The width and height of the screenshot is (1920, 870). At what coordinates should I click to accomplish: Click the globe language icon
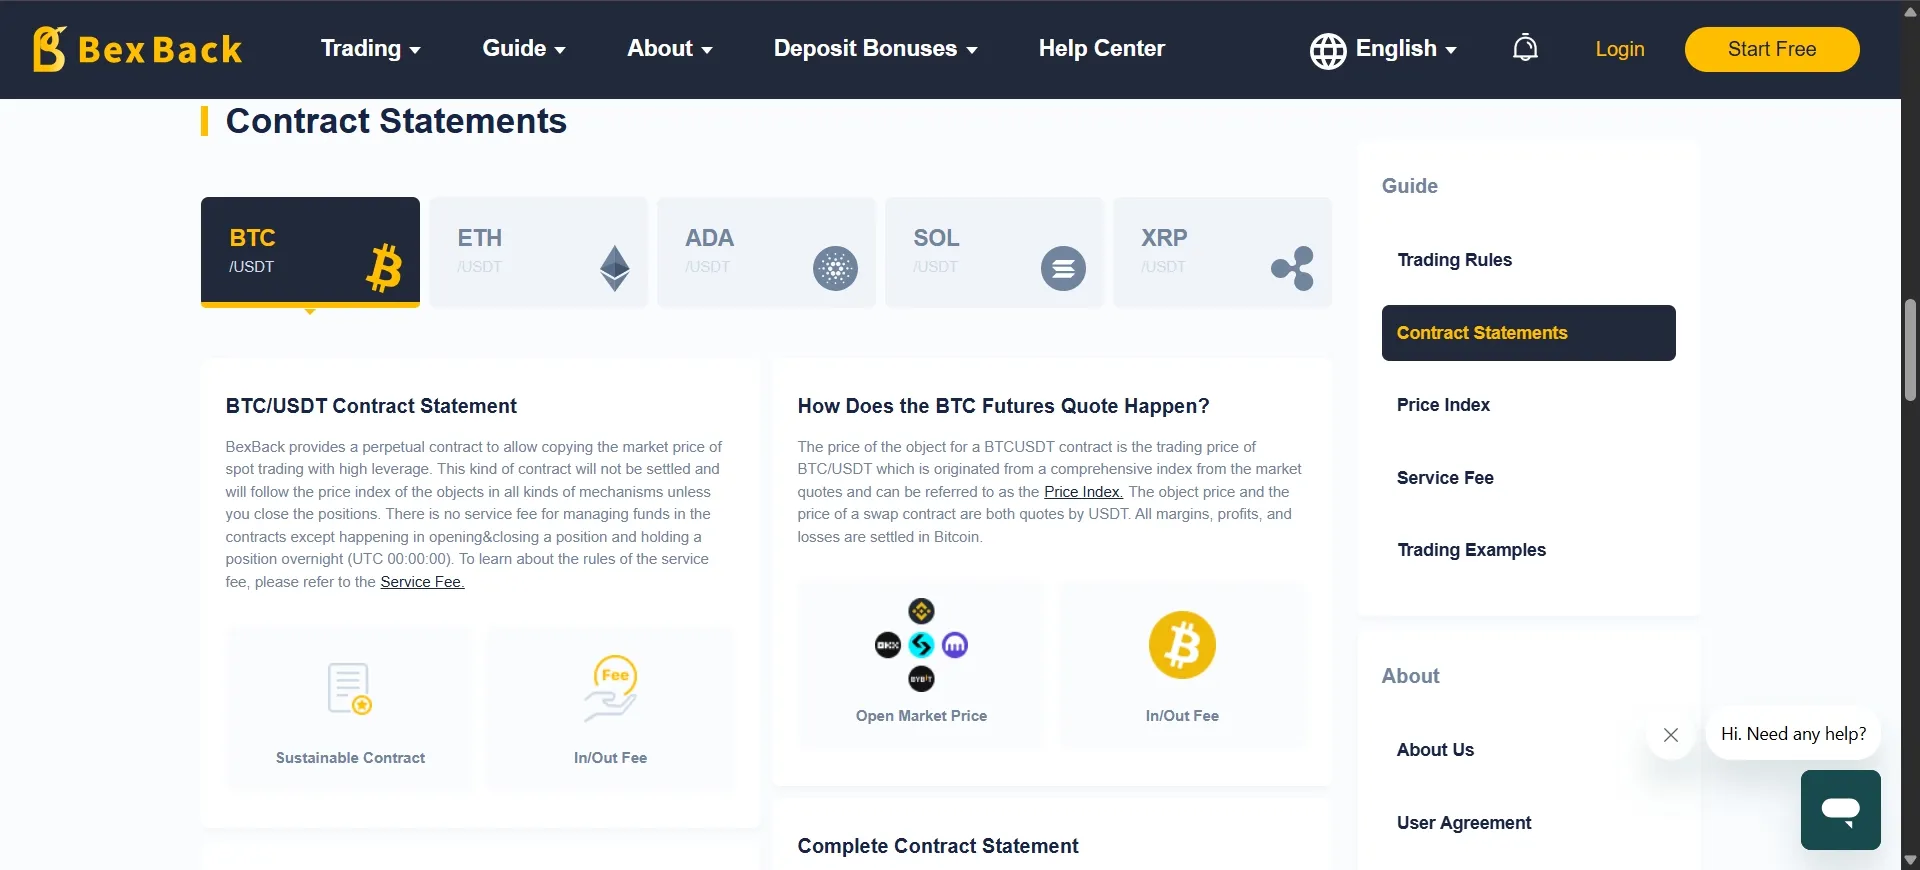pyautogui.click(x=1328, y=50)
